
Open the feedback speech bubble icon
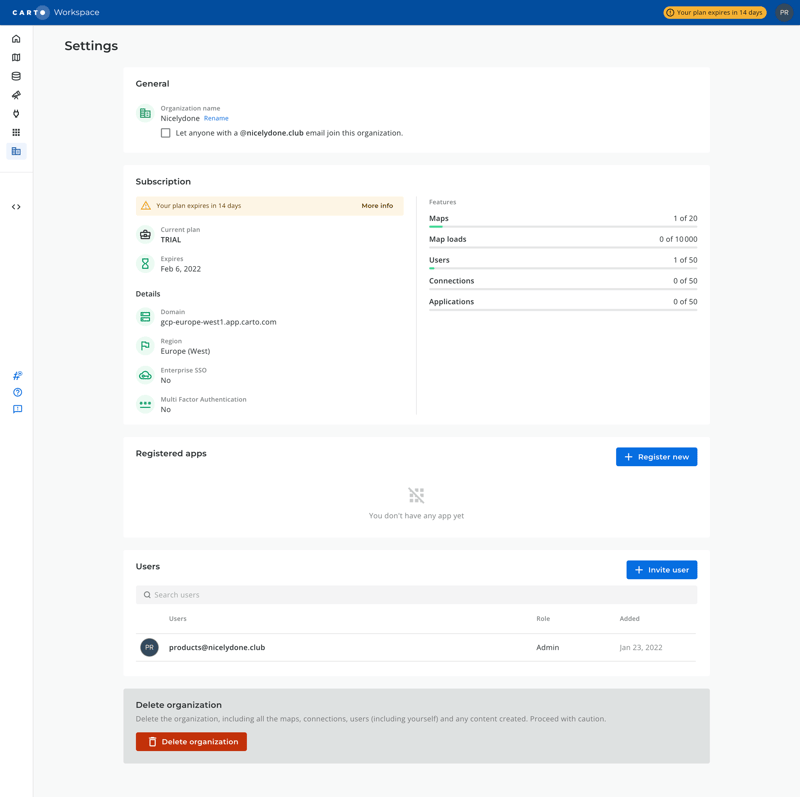coord(16,408)
